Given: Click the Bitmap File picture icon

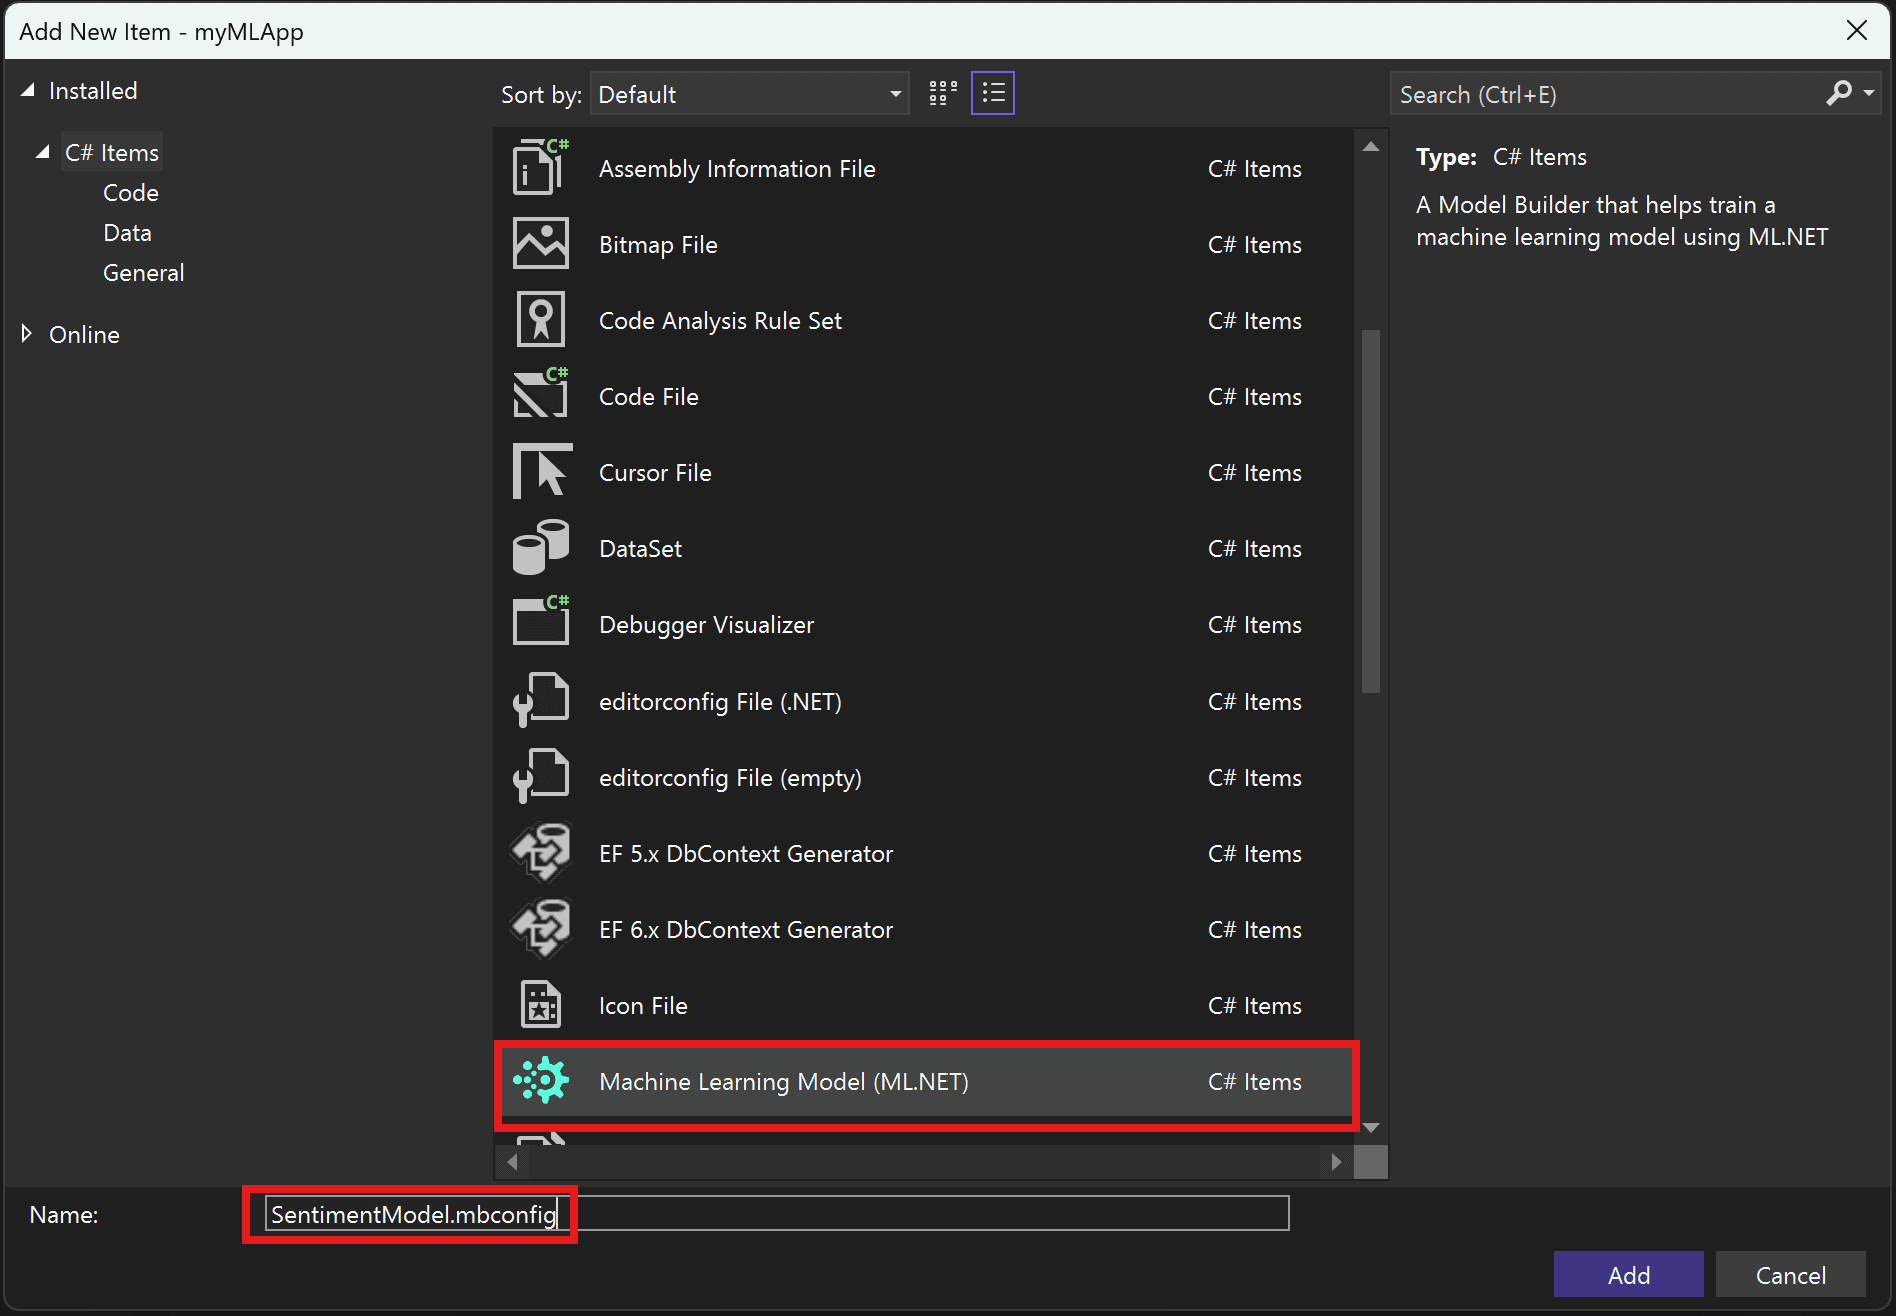Looking at the screenshot, I should (540, 243).
